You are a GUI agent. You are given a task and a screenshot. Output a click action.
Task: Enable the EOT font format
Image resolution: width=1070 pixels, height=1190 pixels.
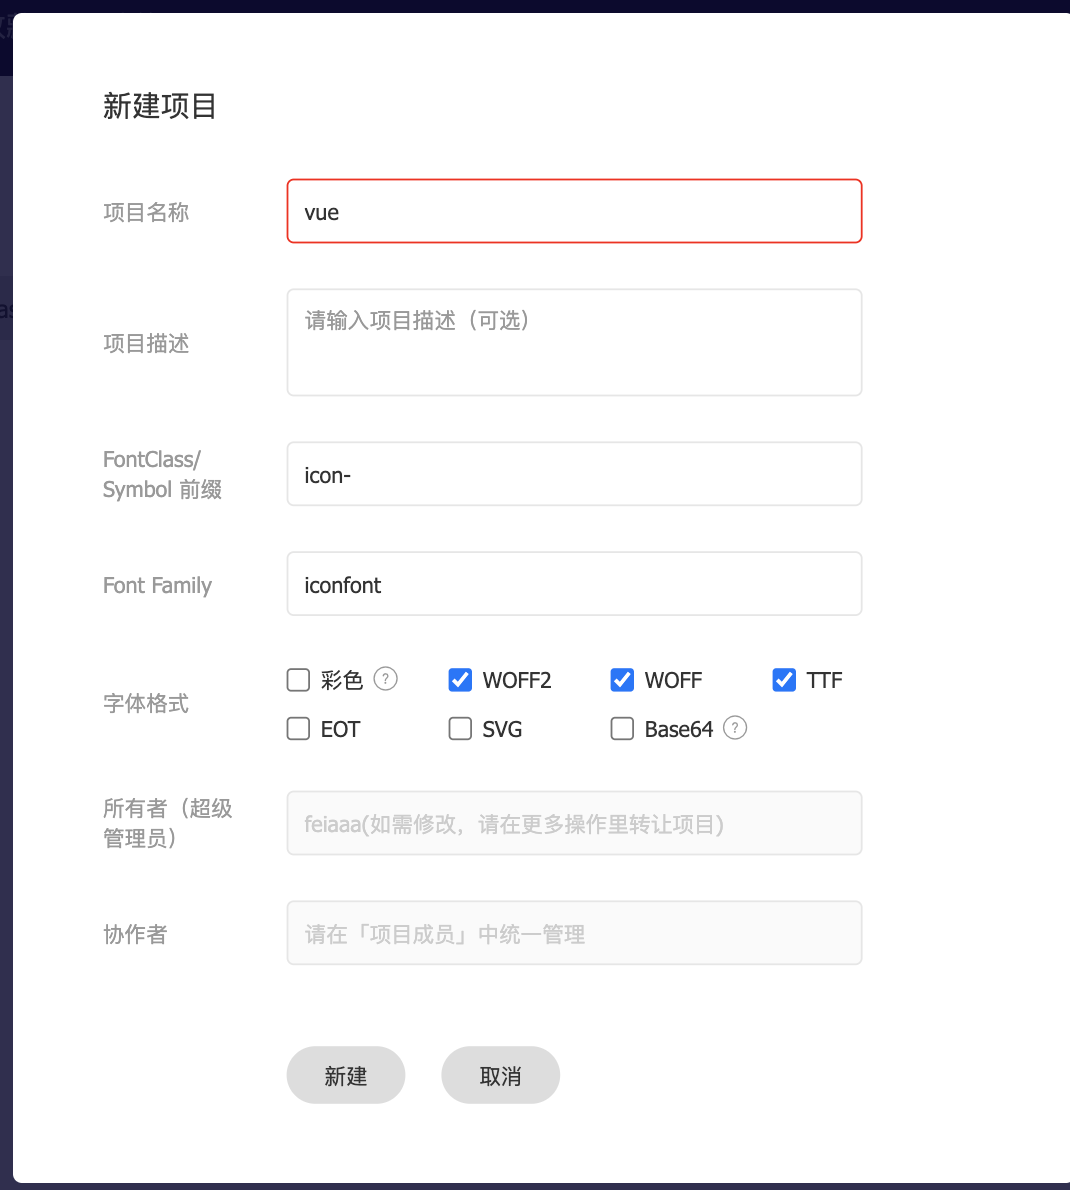pos(297,728)
